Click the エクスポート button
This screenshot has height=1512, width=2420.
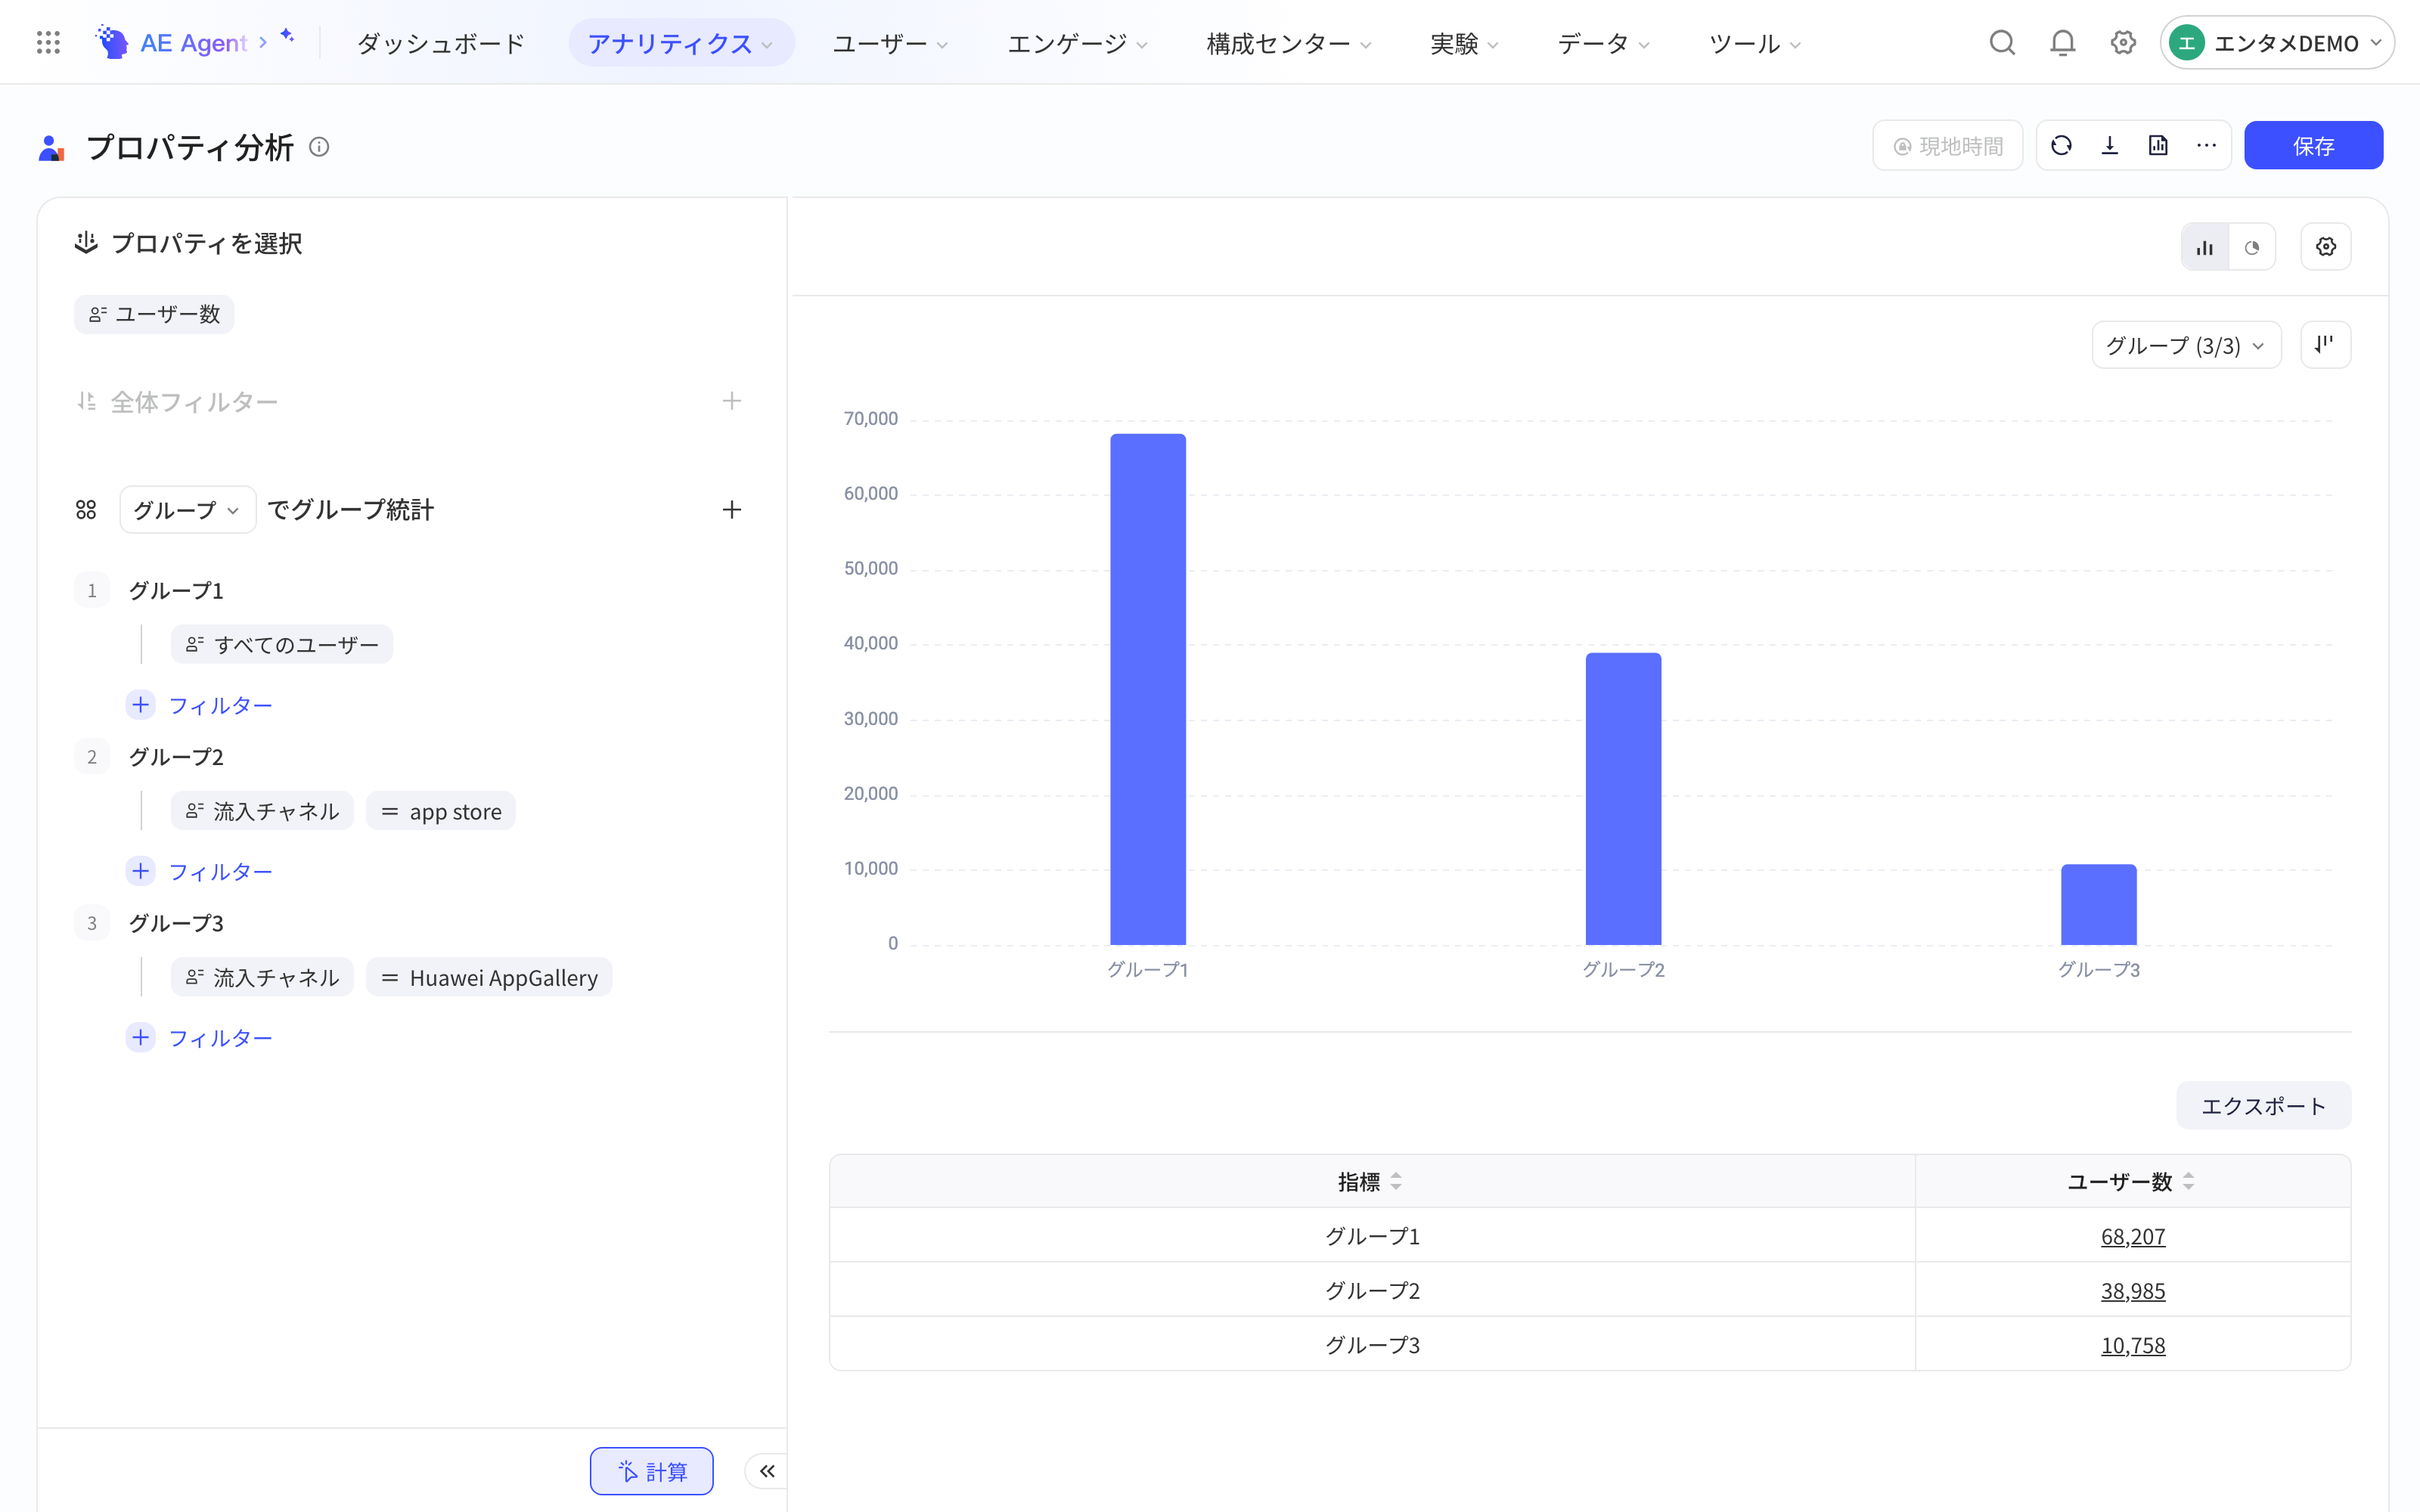tap(2263, 1105)
